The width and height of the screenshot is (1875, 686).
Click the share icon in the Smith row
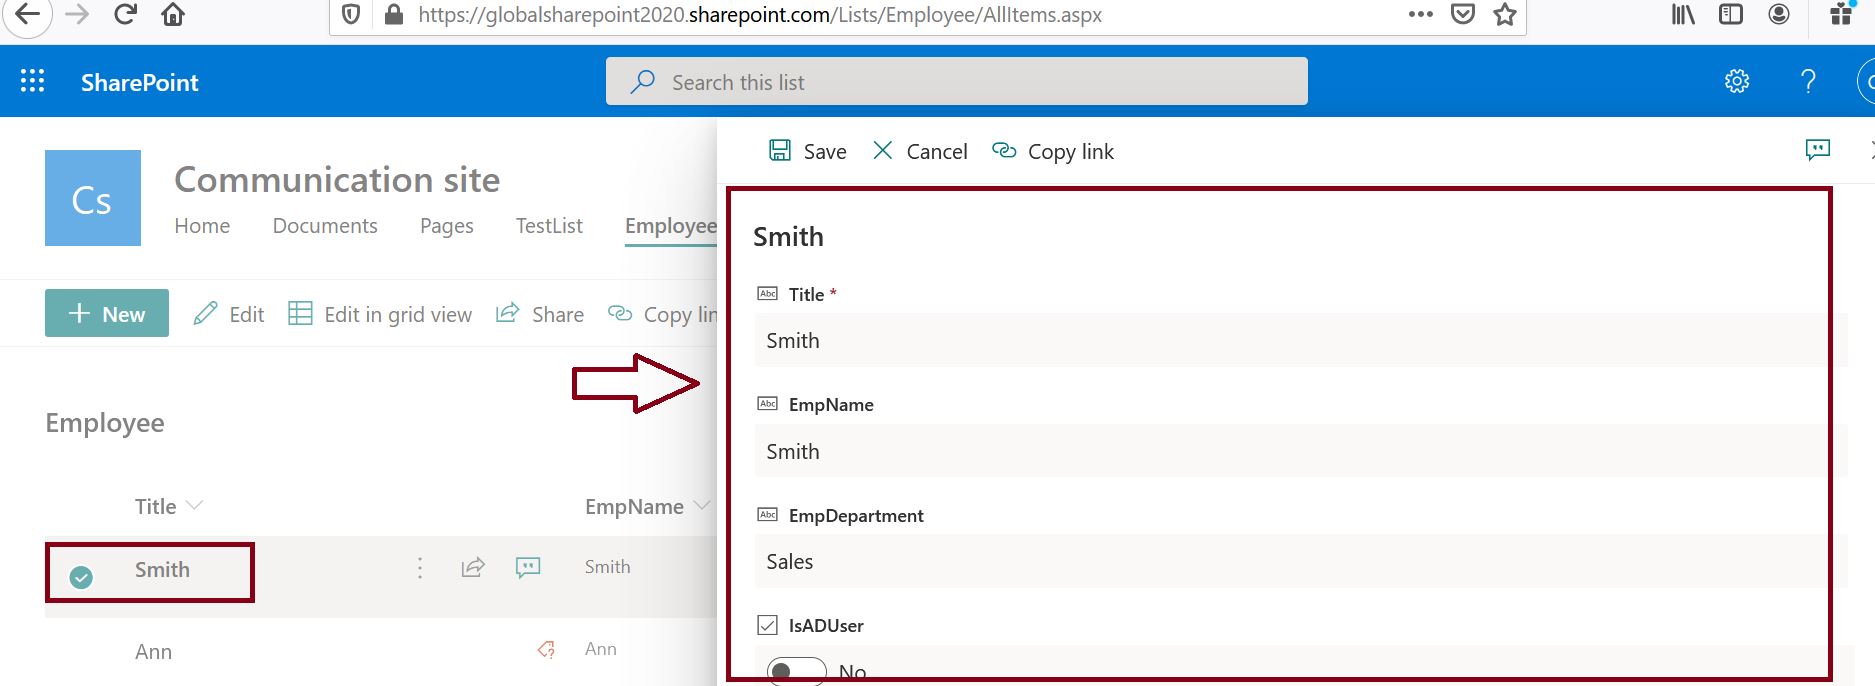point(473,568)
